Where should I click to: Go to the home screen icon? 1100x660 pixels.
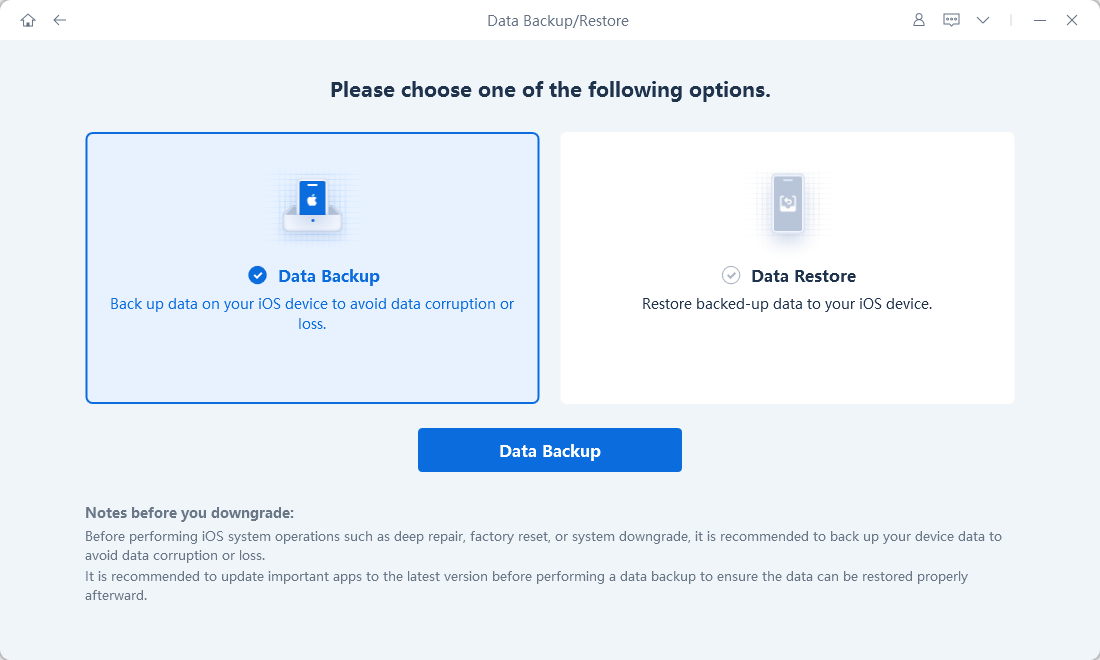(28, 20)
